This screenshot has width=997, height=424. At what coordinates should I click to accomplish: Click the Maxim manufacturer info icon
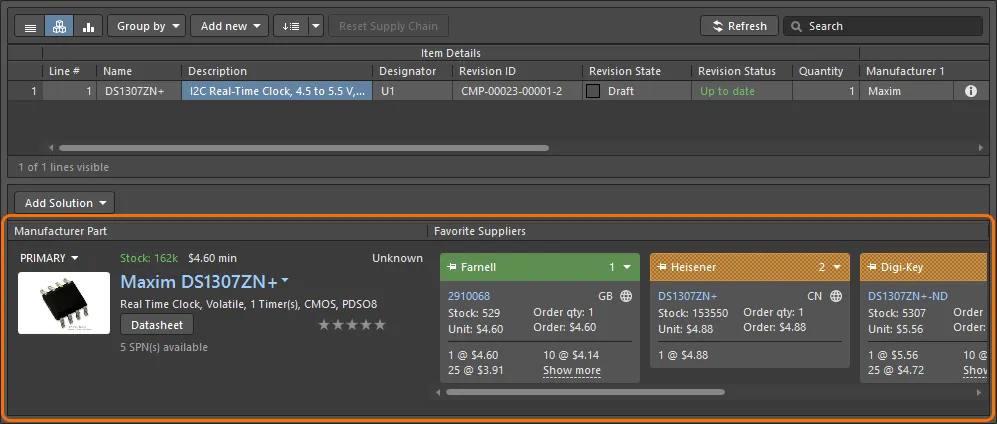pos(970,91)
